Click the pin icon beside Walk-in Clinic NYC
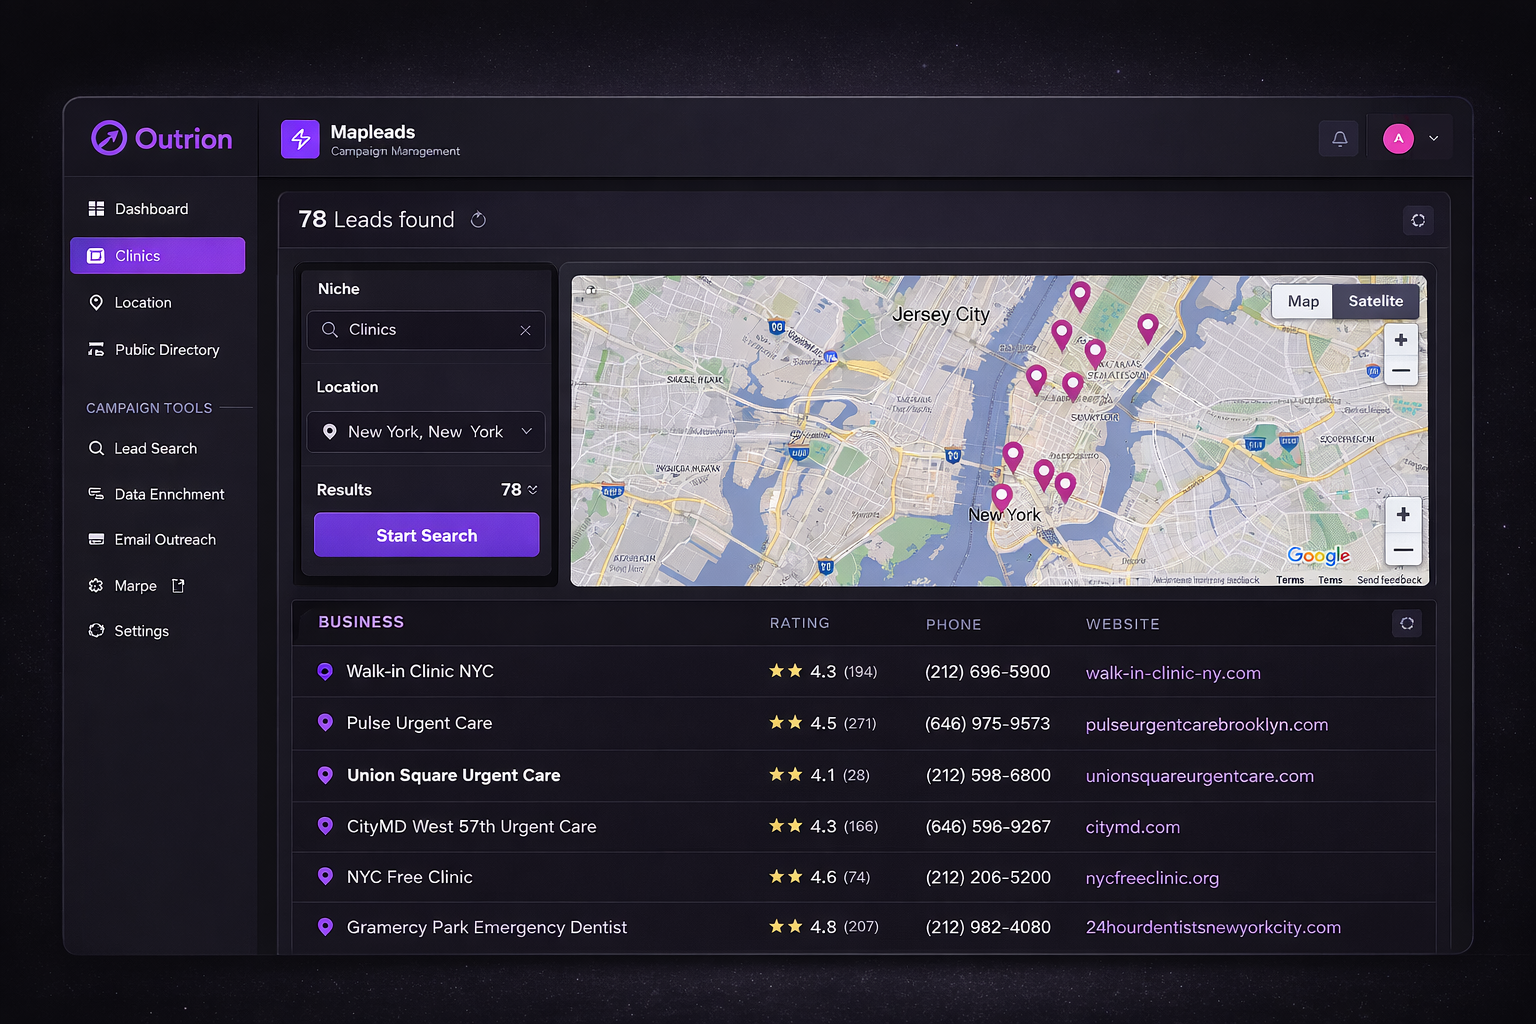 [x=325, y=672]
